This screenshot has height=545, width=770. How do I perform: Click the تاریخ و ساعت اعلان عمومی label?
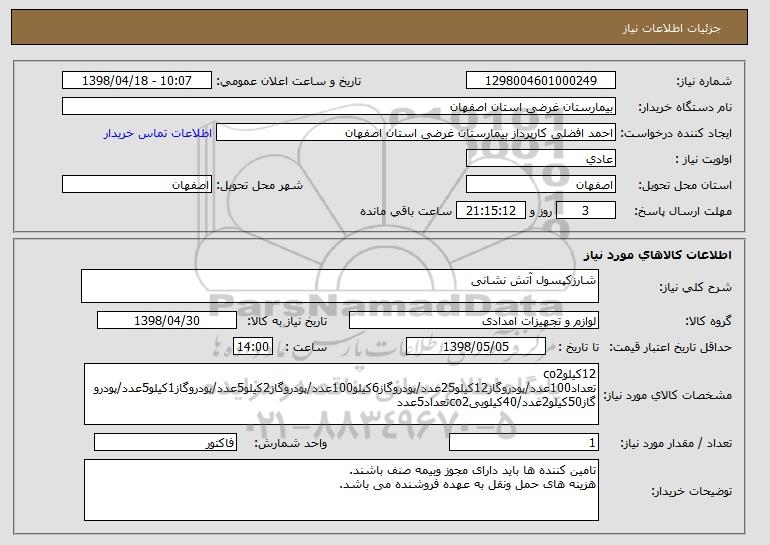click(x=289, y=81)
